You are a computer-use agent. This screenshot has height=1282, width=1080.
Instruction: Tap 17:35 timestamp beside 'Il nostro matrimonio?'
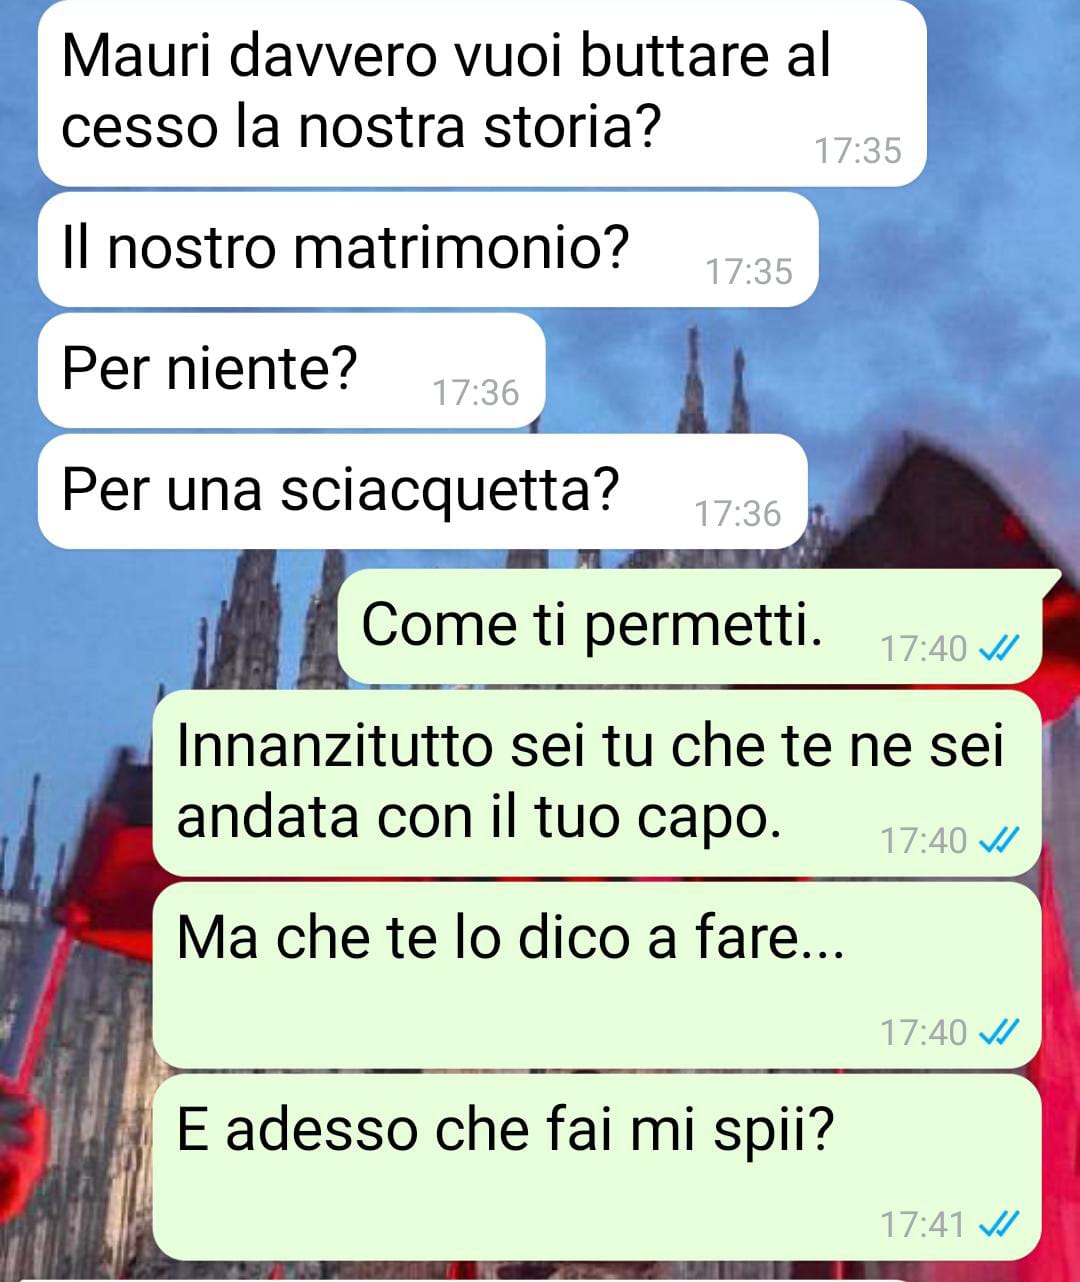tap(749, 272)
